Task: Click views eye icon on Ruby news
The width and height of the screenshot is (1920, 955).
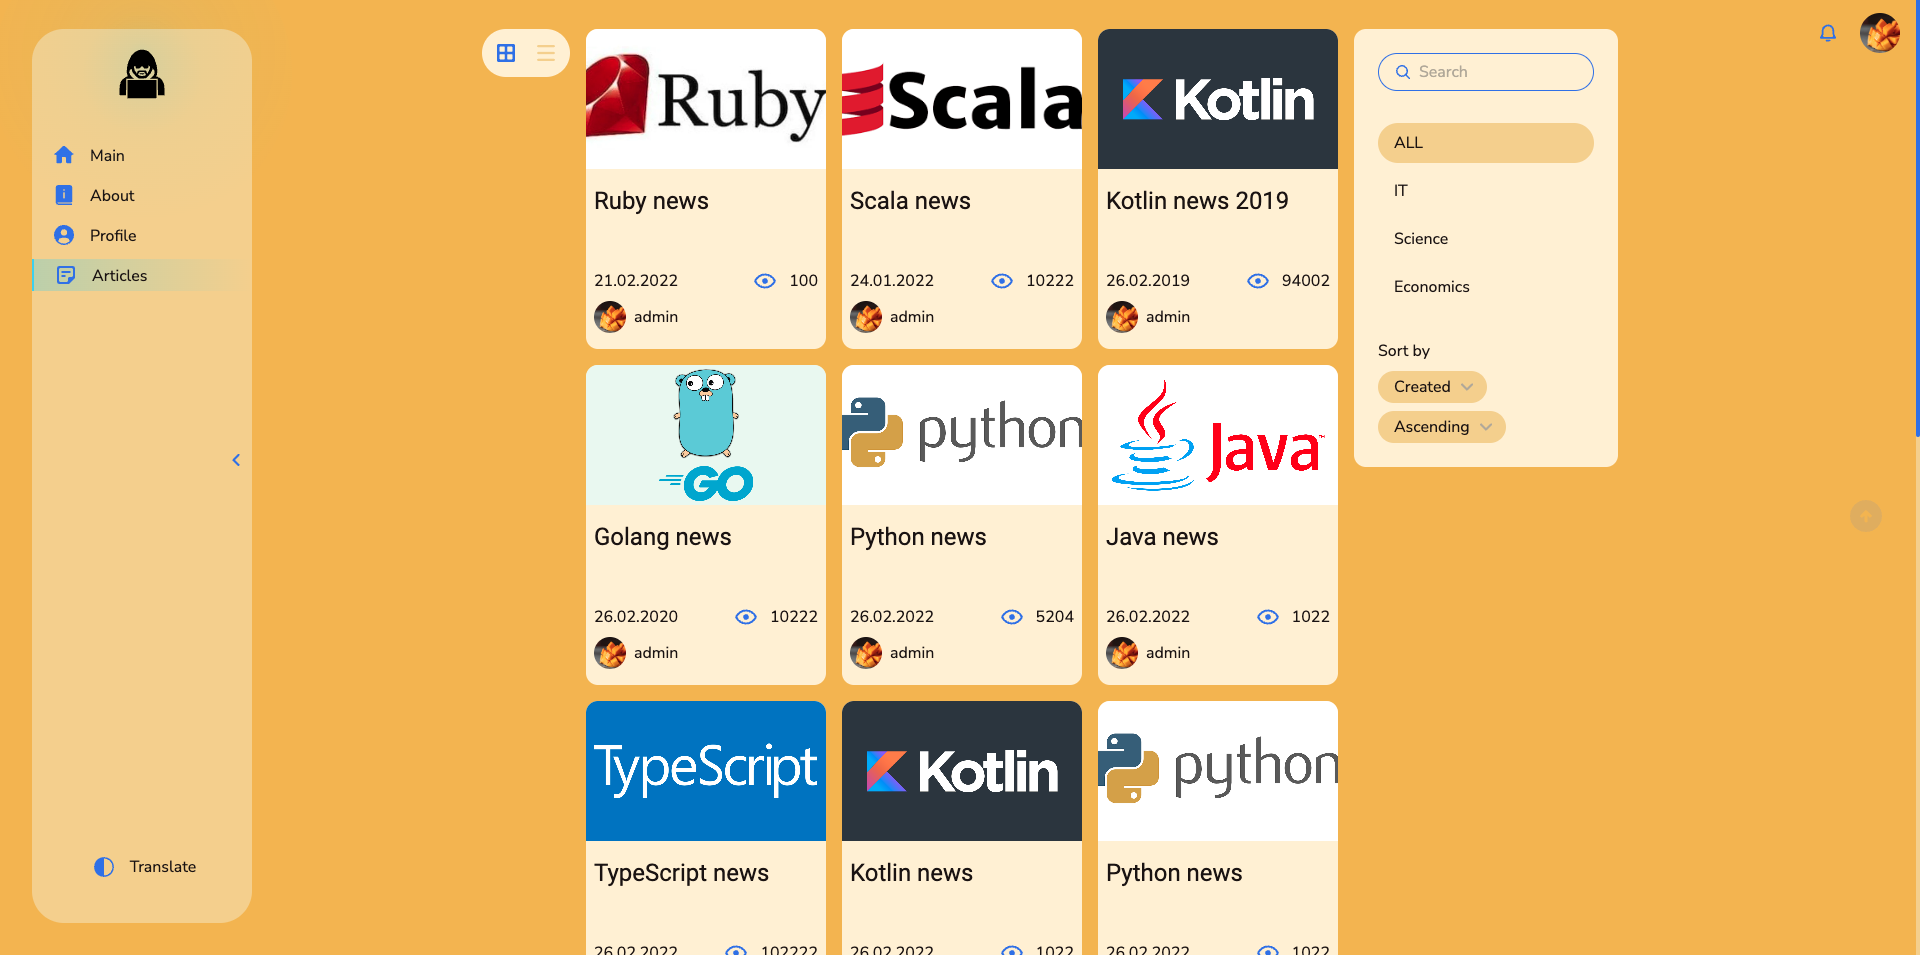Action: (765, 281)
